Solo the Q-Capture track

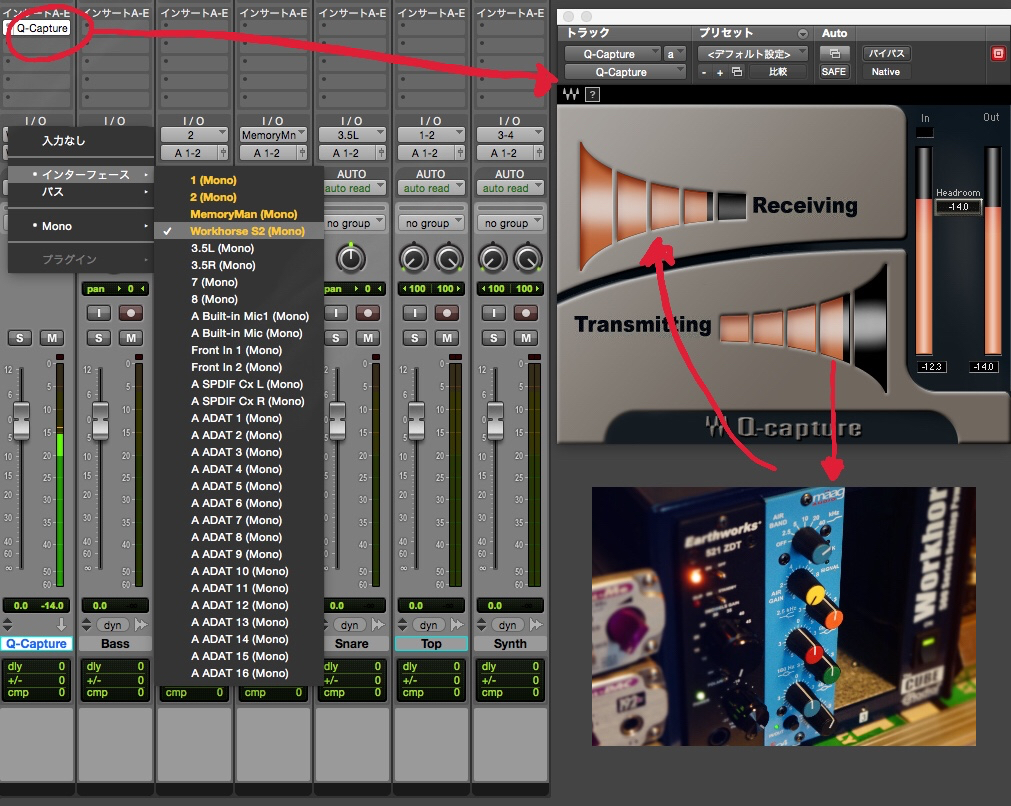[x=19, y=338]
